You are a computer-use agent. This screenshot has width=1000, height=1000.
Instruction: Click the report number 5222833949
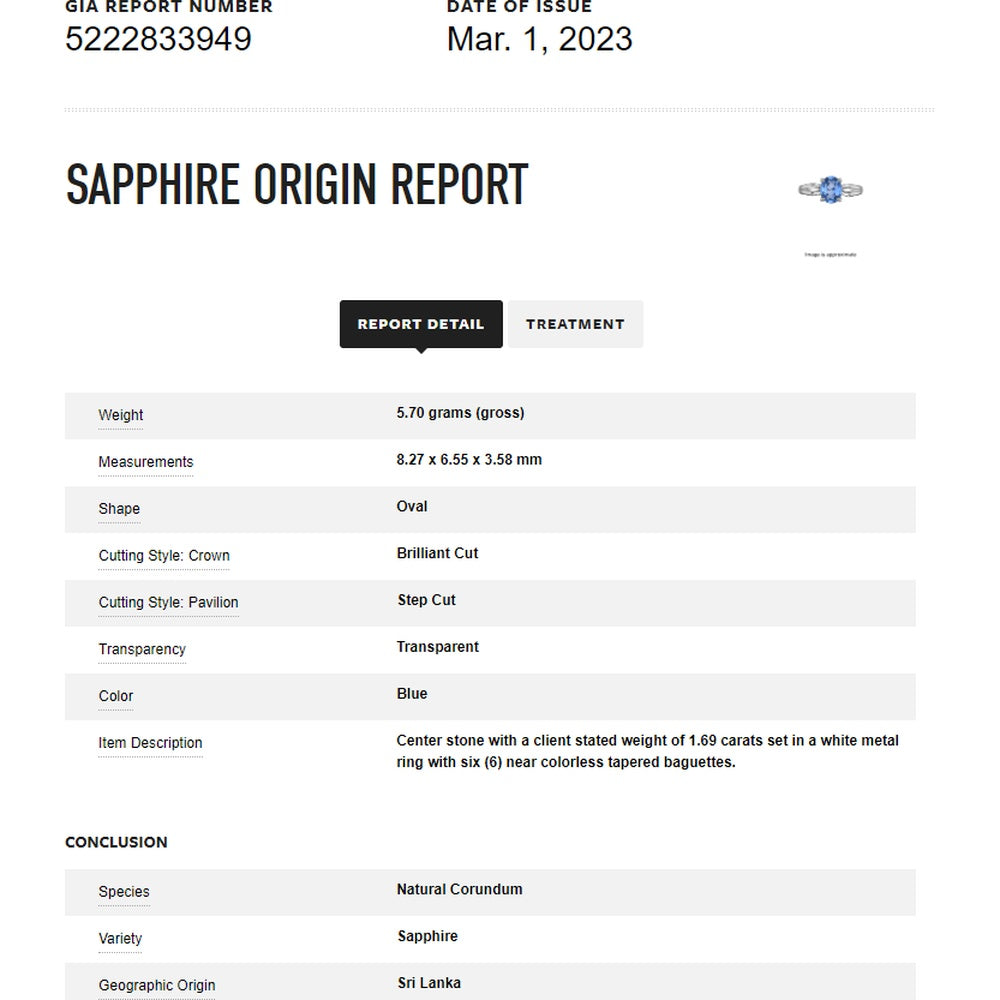tap(158, 39)
